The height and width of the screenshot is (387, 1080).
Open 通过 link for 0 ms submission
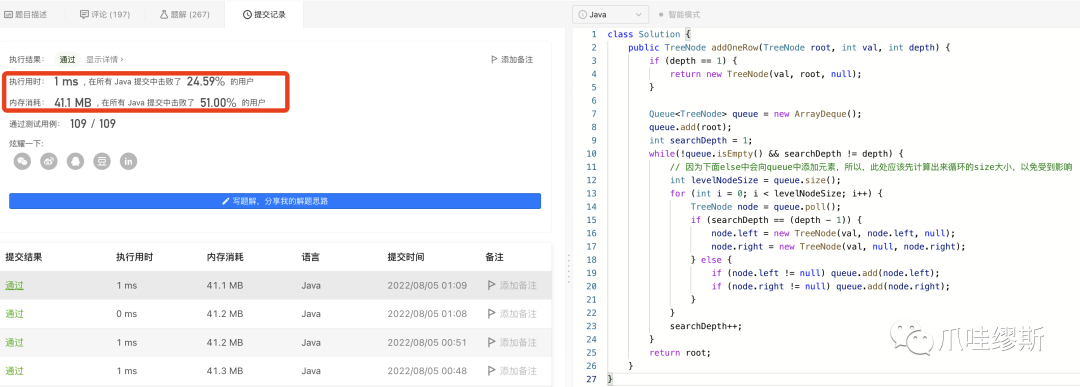[14, 314]
